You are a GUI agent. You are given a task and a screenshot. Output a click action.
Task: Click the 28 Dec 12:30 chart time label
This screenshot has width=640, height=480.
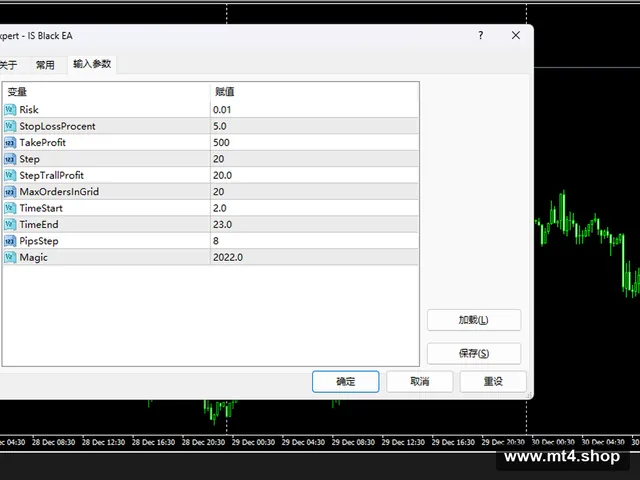point(103,442)
